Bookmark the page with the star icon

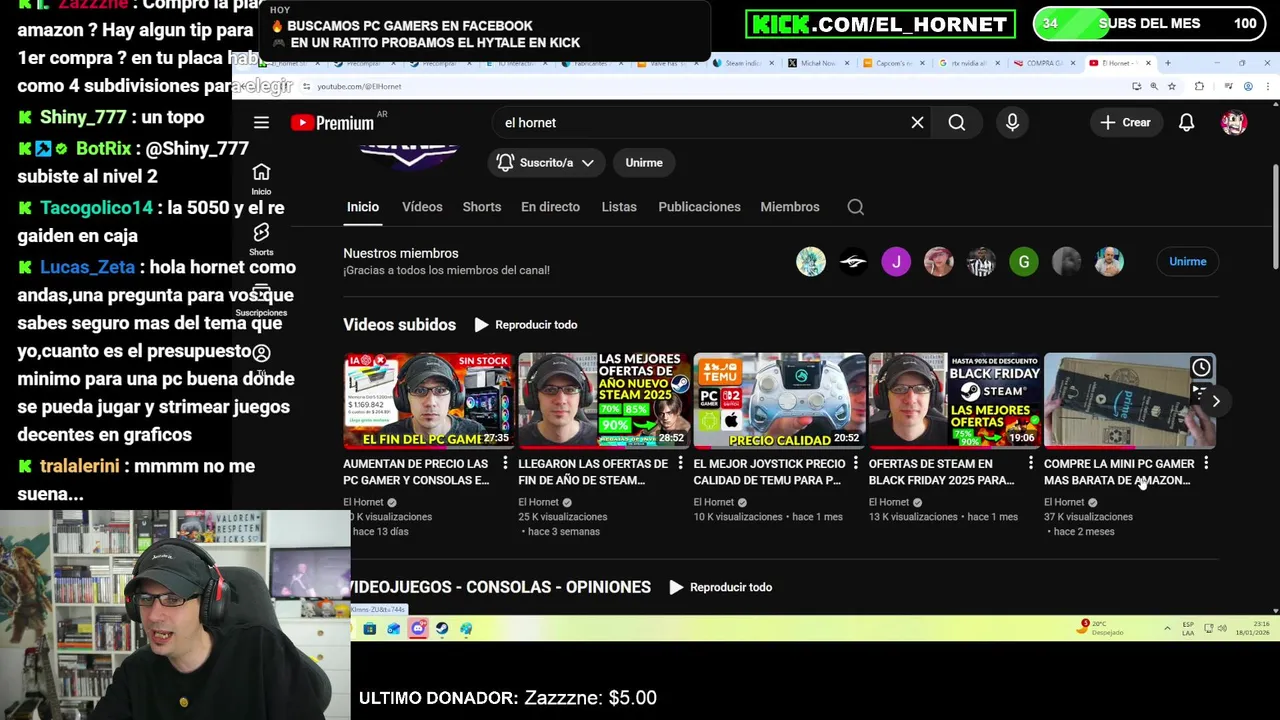click(1171, 86)
